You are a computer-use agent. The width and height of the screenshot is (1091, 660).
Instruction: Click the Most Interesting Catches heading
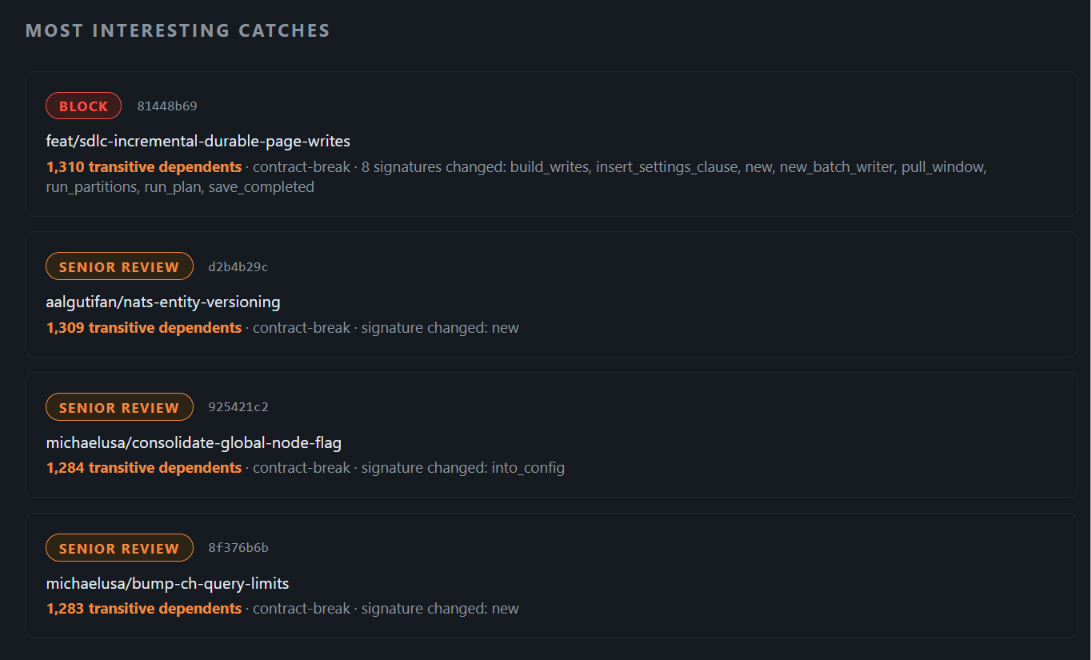click(177, 31)
